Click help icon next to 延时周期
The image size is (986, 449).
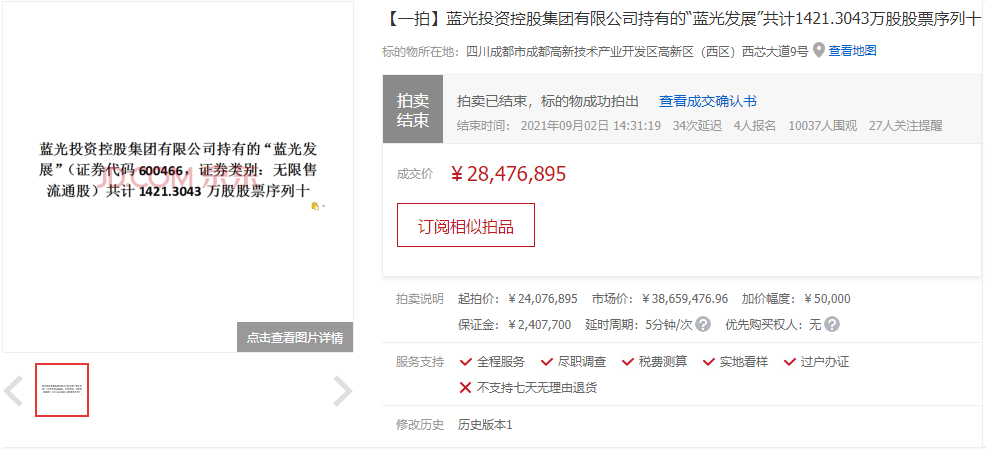pyautogui.click(x=703, y=324)
